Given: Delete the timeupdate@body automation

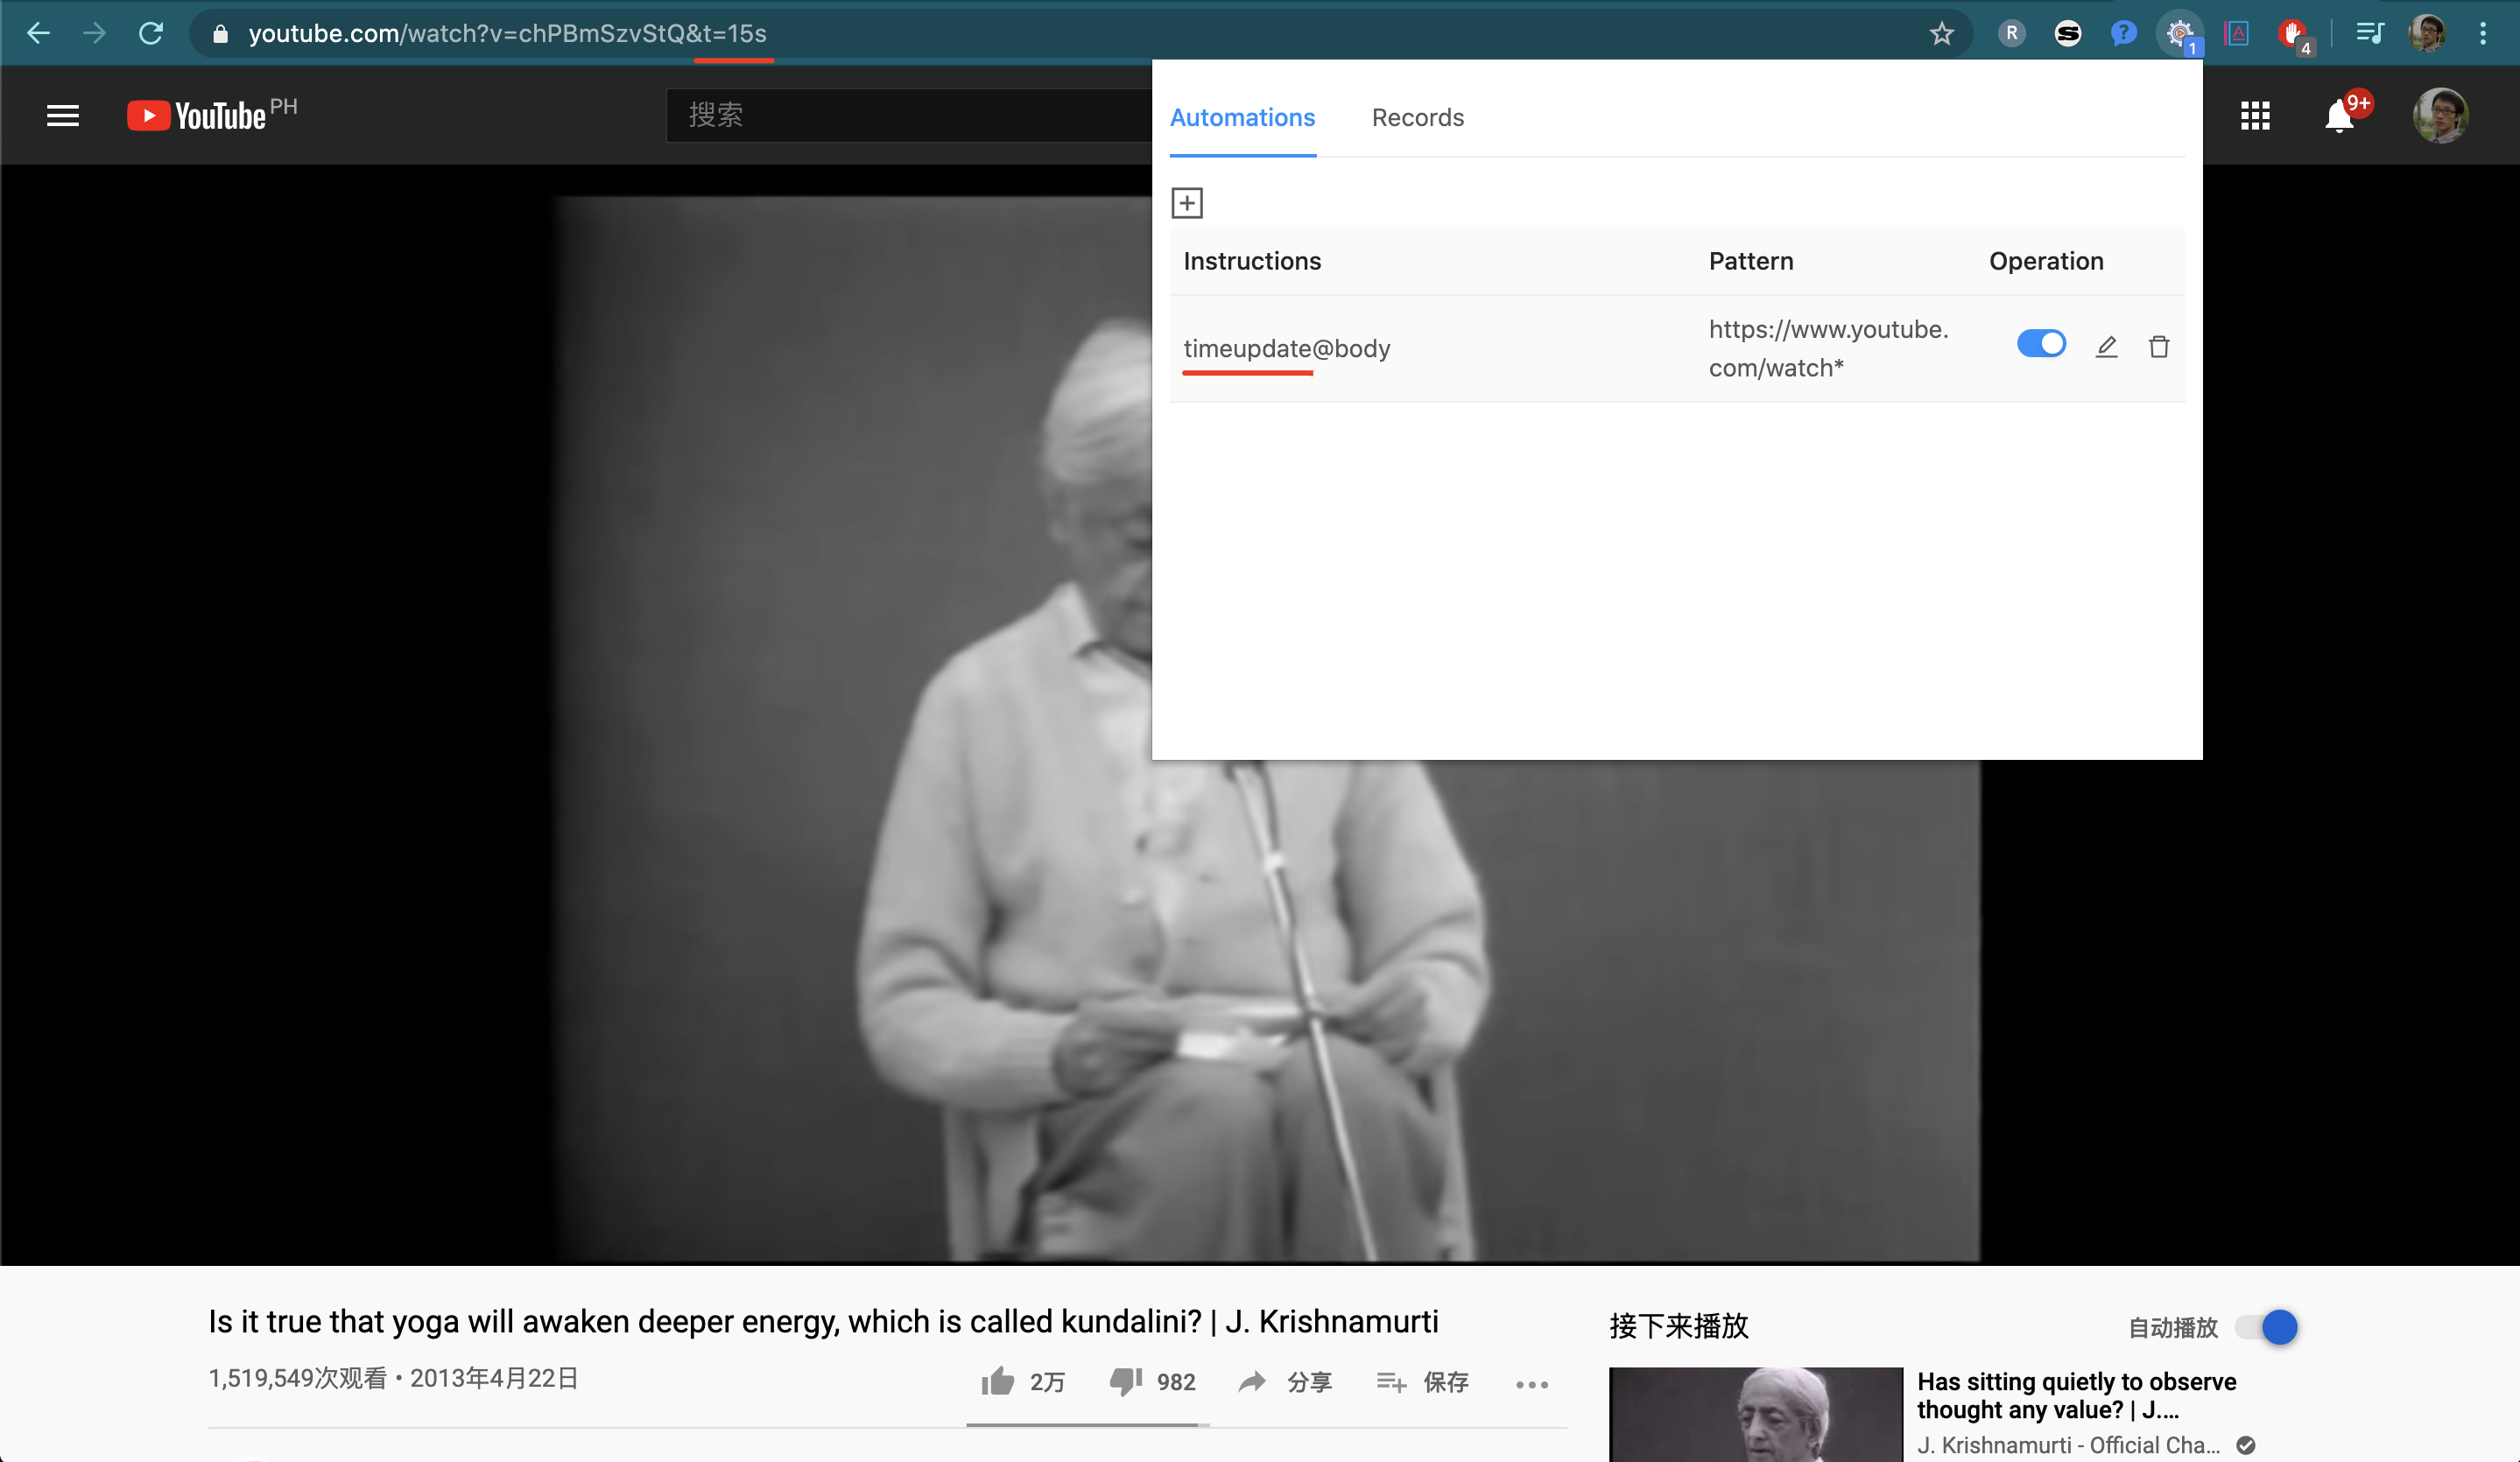Looking at the screenshot, I should [x=2158, y=346].
